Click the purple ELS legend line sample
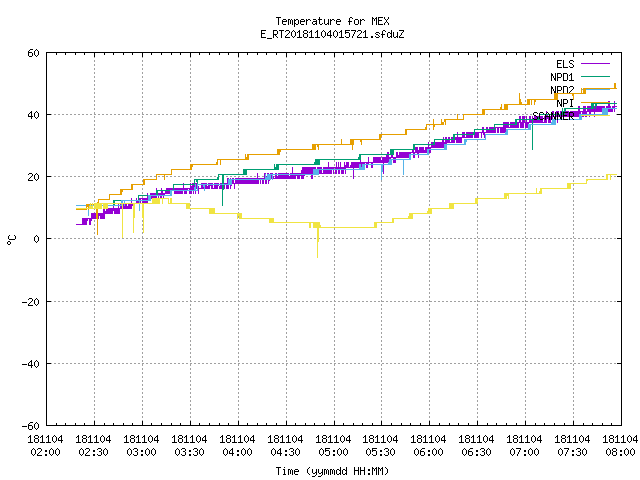This screenshot has width=640, height=480. click(595, 64)
